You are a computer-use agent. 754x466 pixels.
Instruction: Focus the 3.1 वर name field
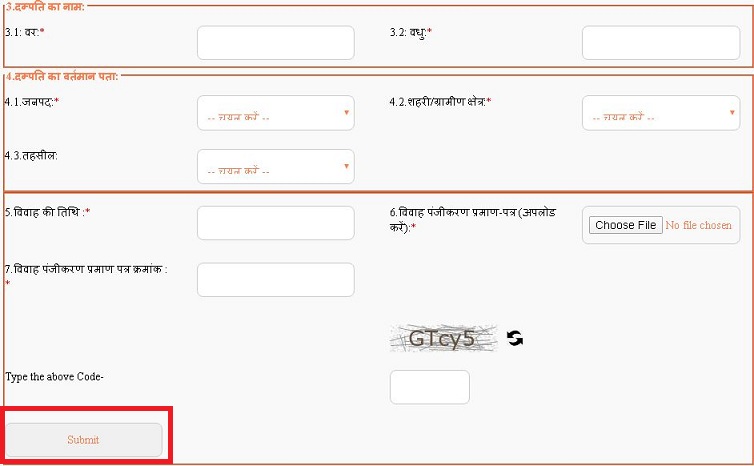click(275, 43)
